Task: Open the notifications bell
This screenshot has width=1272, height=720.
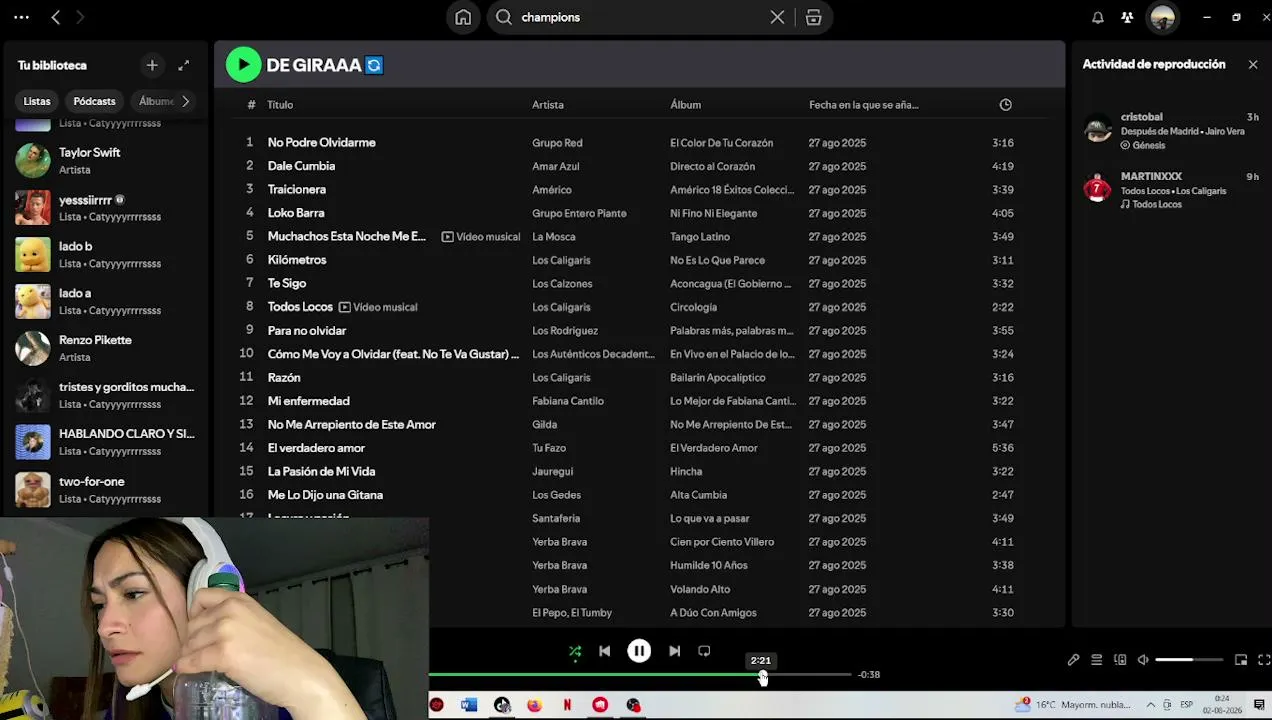Action: (1098, 17)
